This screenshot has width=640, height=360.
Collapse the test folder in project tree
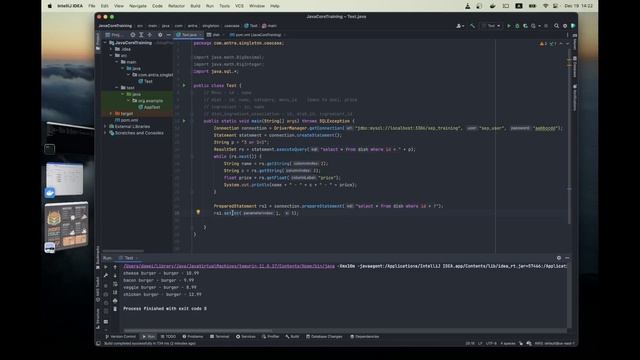117,88
